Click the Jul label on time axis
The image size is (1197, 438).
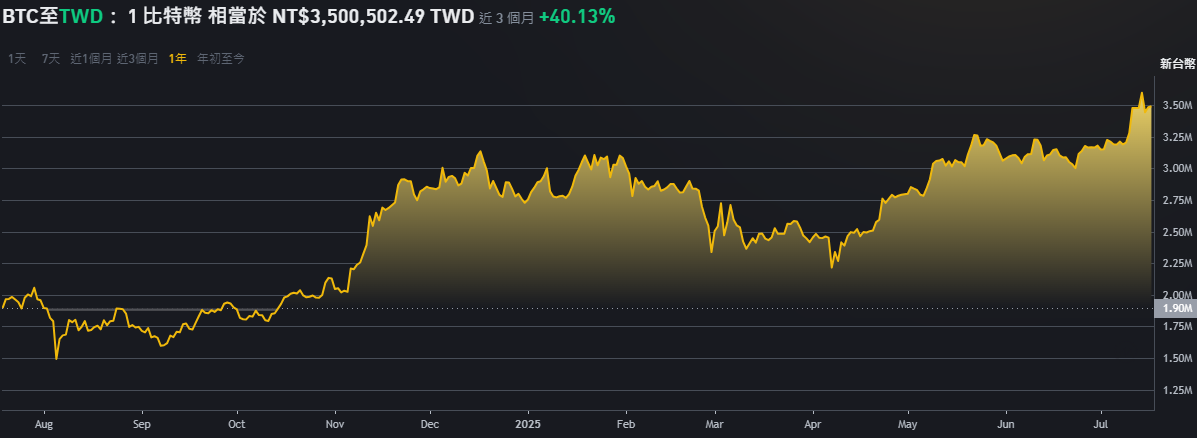(1101, 424)
